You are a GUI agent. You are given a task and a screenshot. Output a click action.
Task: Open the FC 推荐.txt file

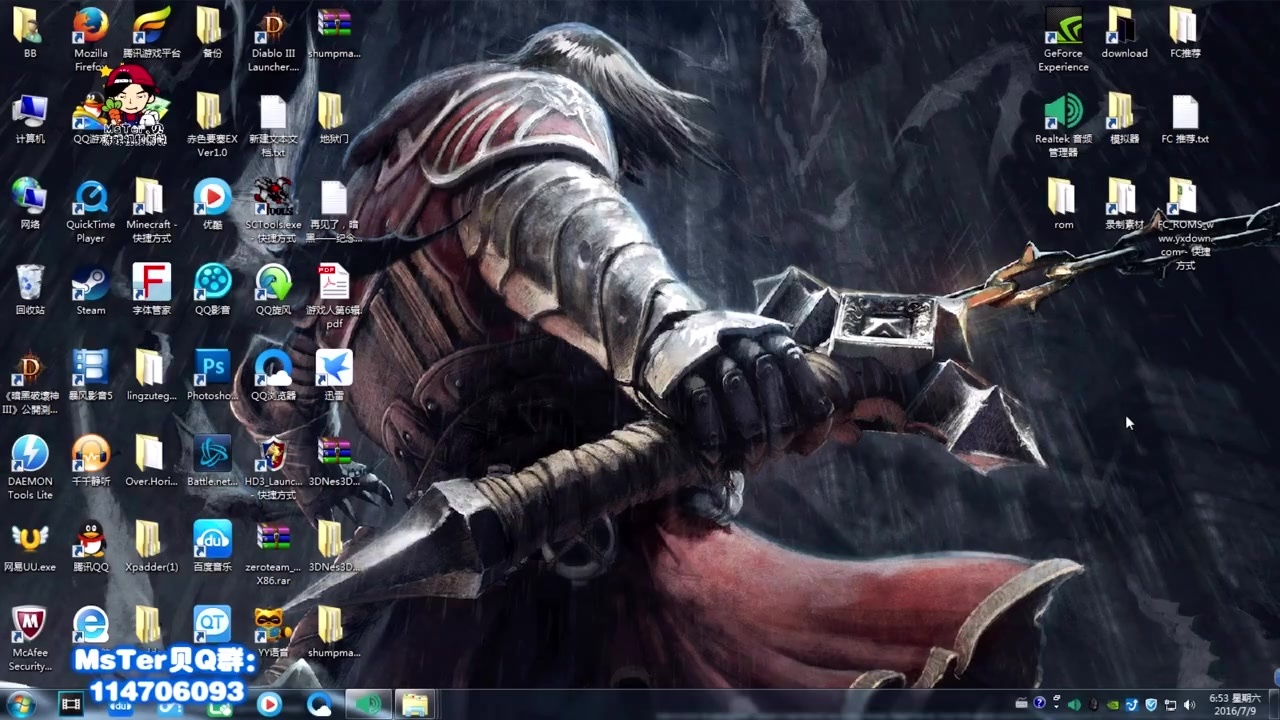tap(1185, 118)
